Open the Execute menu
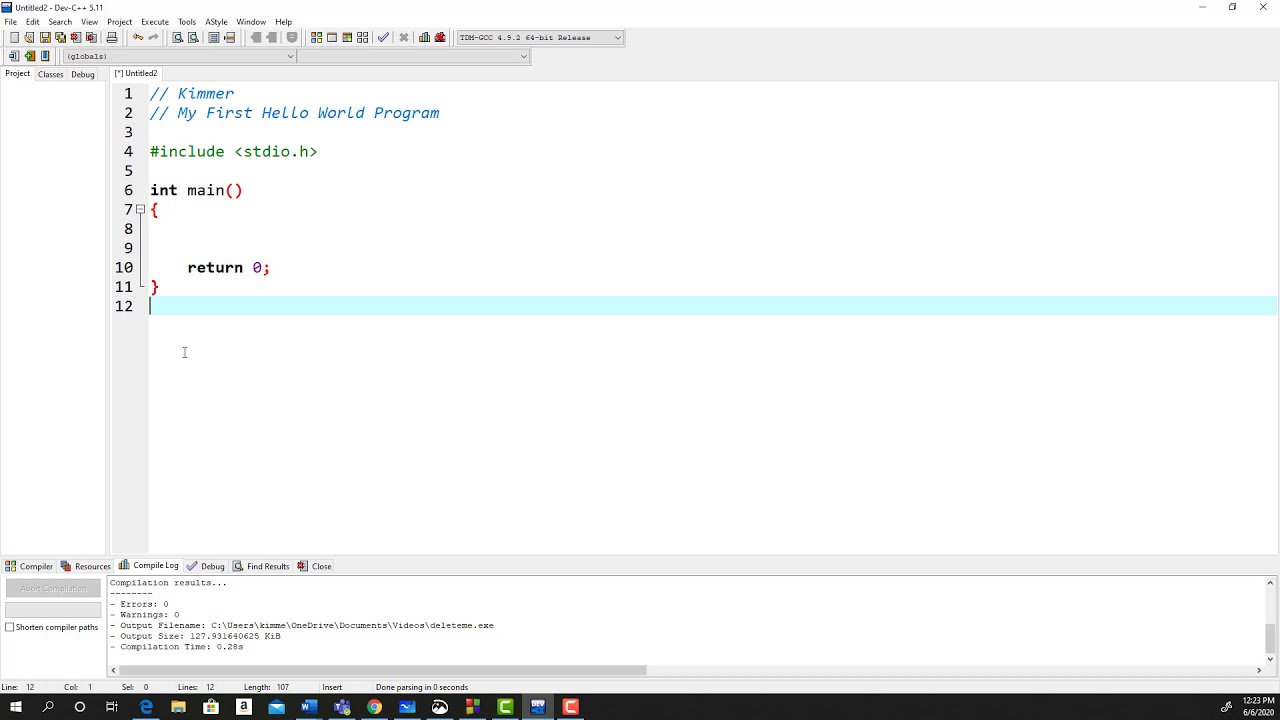 (x=155, y=21)
